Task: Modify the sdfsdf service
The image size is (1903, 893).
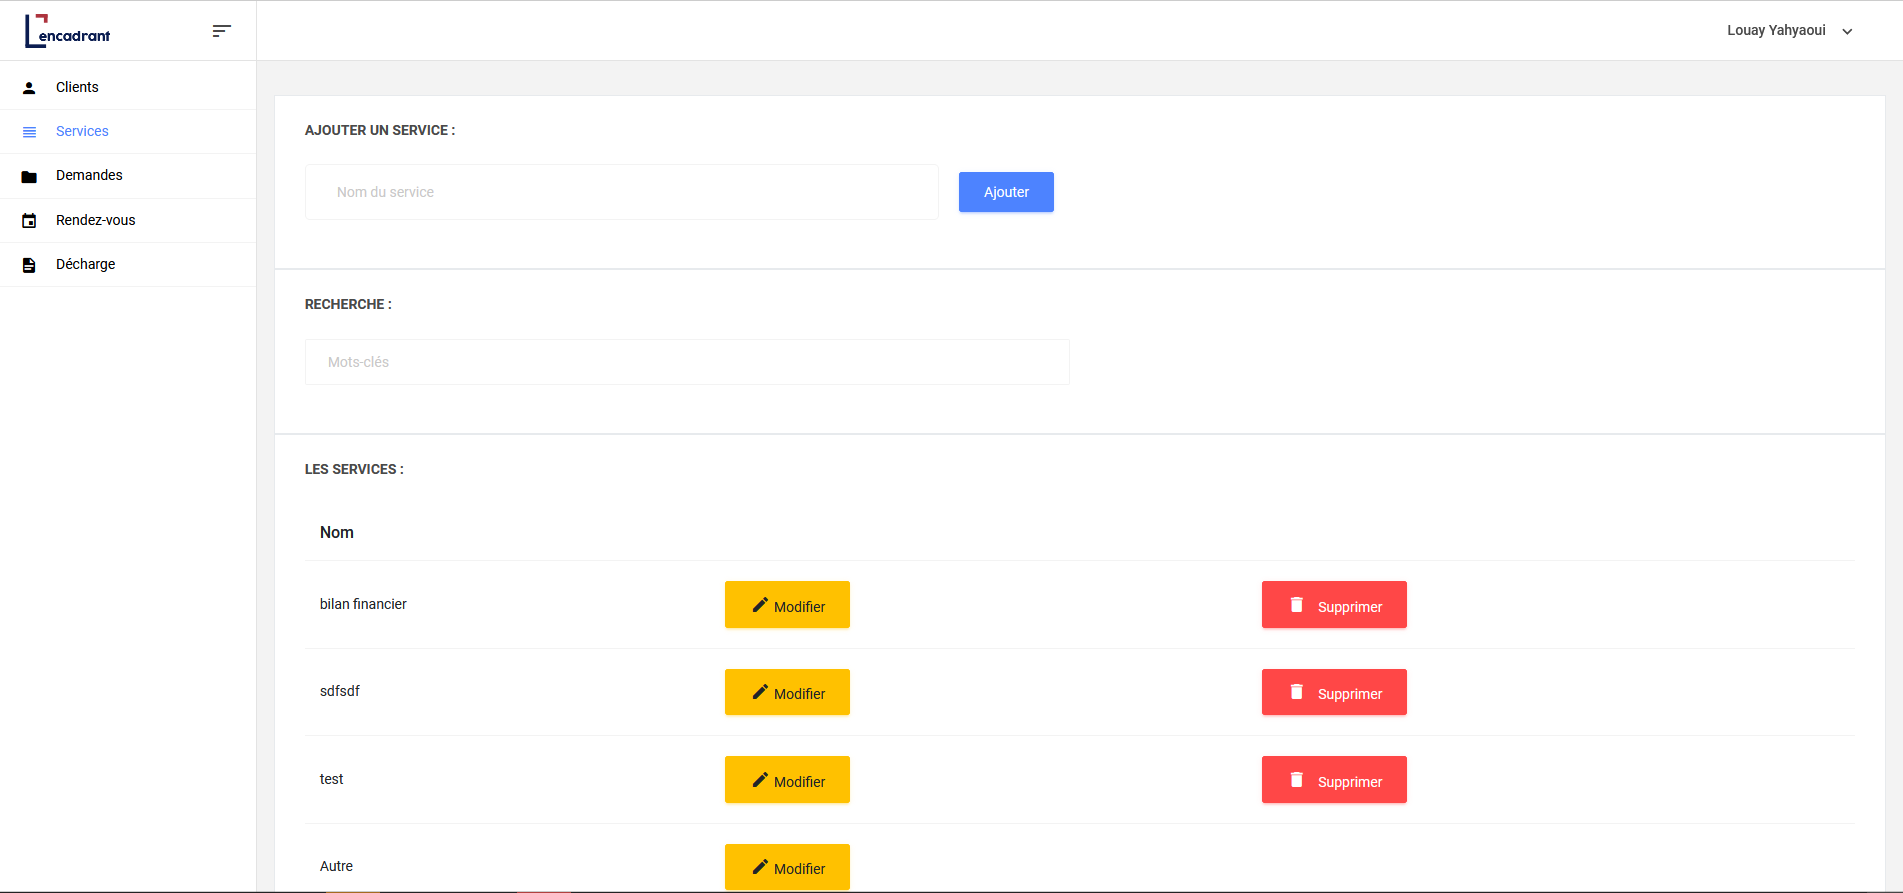Action: 787,692
